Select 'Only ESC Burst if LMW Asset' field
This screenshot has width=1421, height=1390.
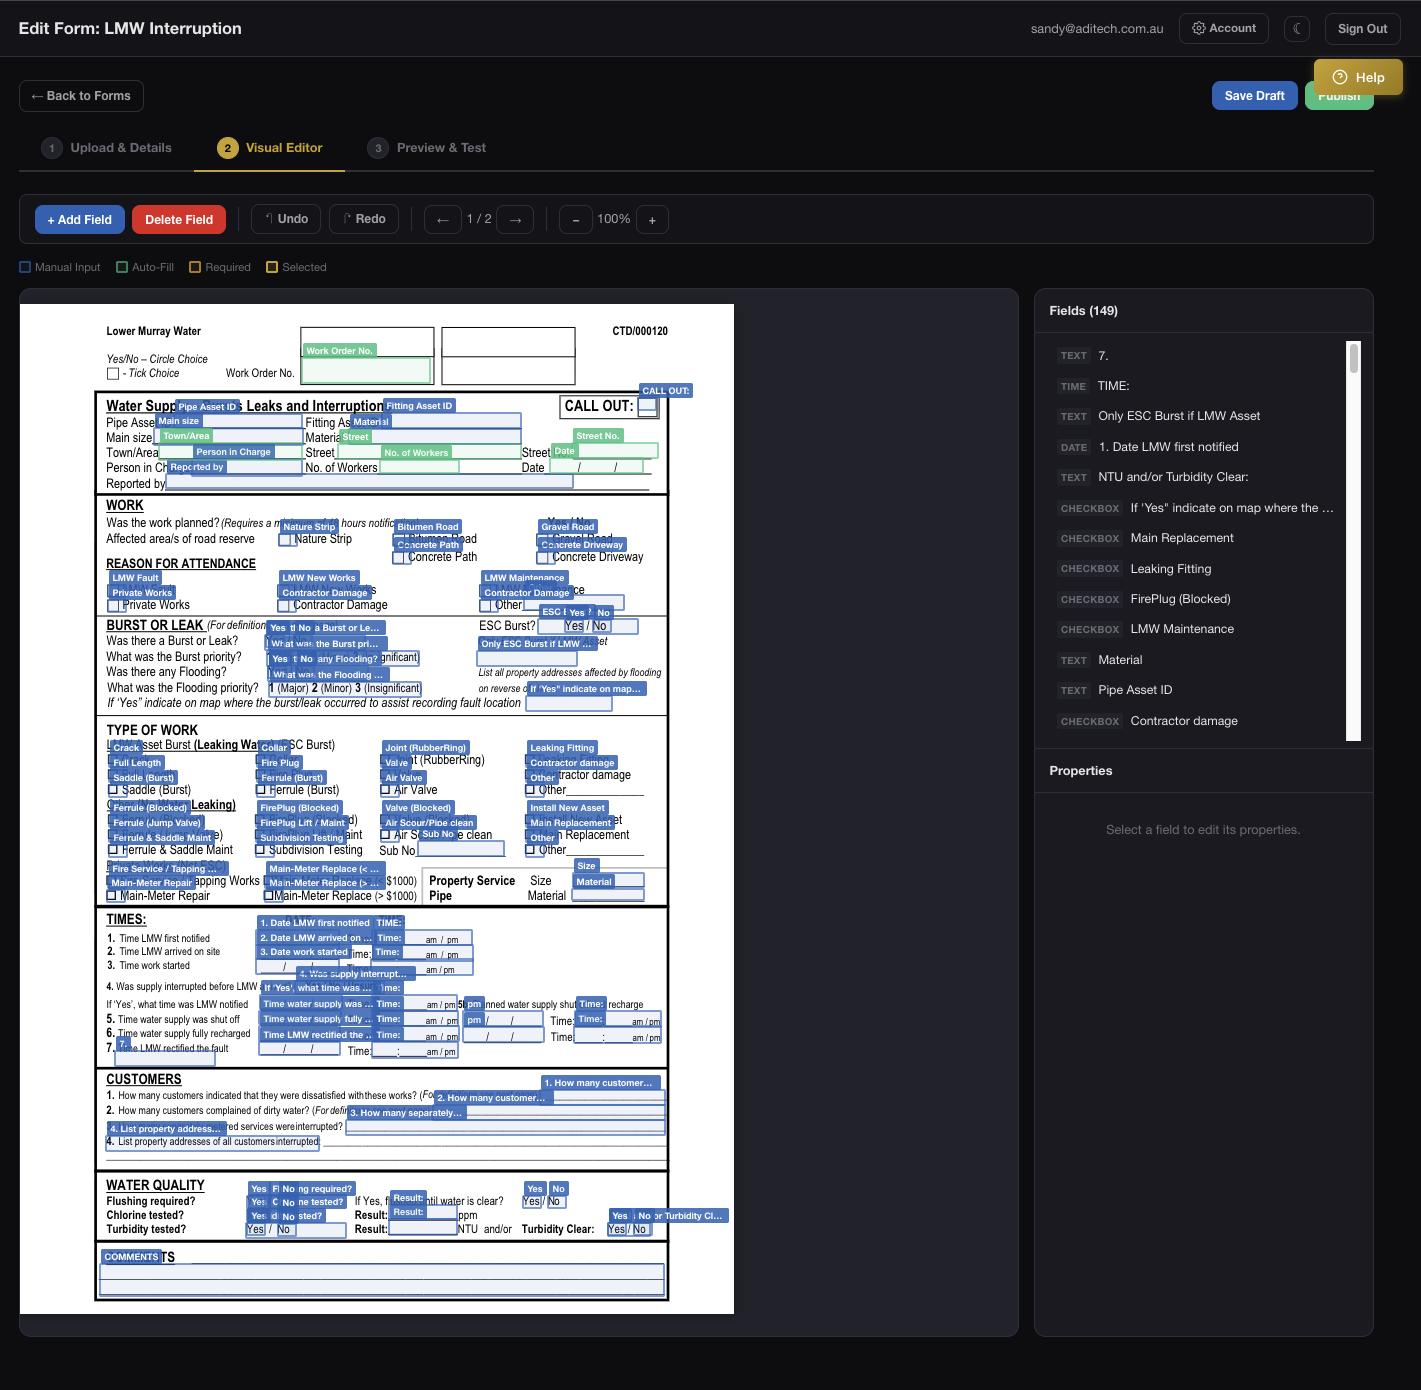[1195, 416]
